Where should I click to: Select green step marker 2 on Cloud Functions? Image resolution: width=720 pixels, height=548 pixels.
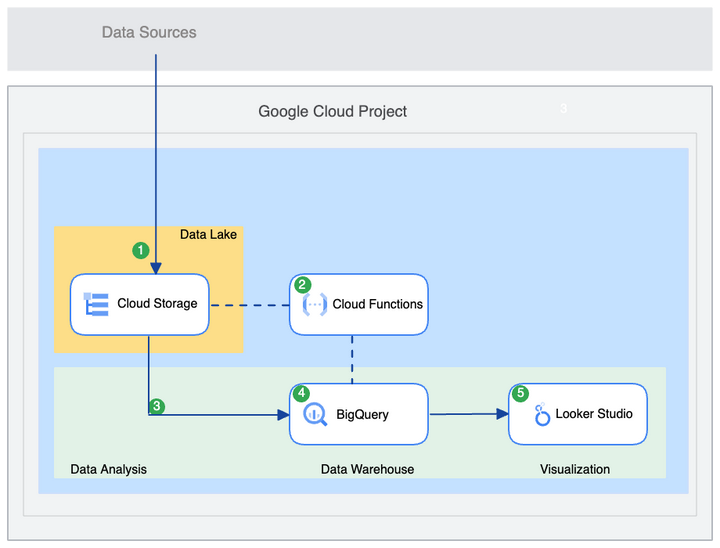(302, 285)
